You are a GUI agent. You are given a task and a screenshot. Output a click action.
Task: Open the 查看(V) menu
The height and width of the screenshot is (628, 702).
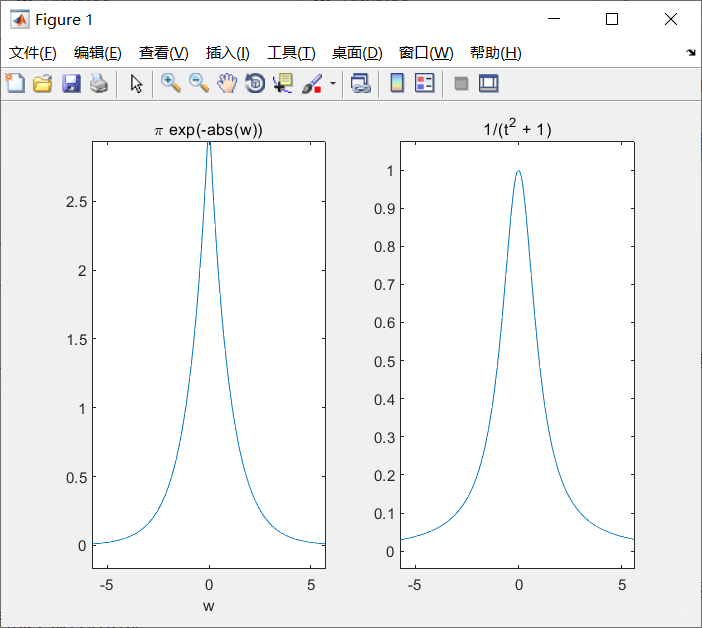163,53
